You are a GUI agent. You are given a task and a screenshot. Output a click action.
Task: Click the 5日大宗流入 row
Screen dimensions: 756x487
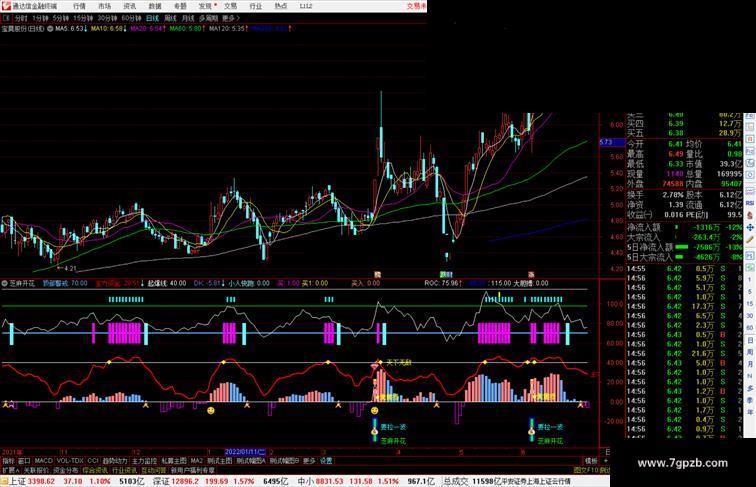685,257
